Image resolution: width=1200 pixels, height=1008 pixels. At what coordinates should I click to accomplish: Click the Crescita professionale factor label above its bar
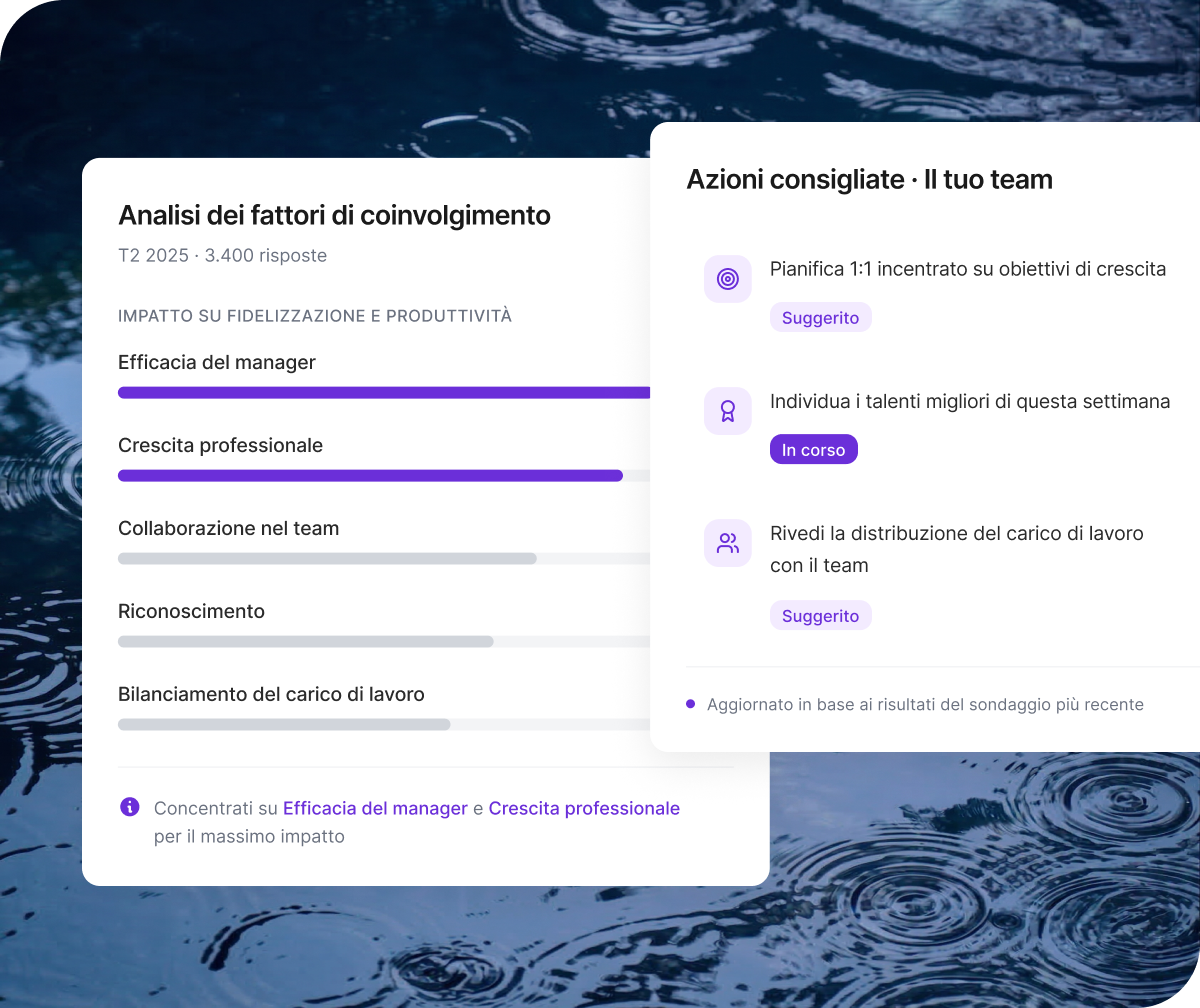[x=220, y=445]
